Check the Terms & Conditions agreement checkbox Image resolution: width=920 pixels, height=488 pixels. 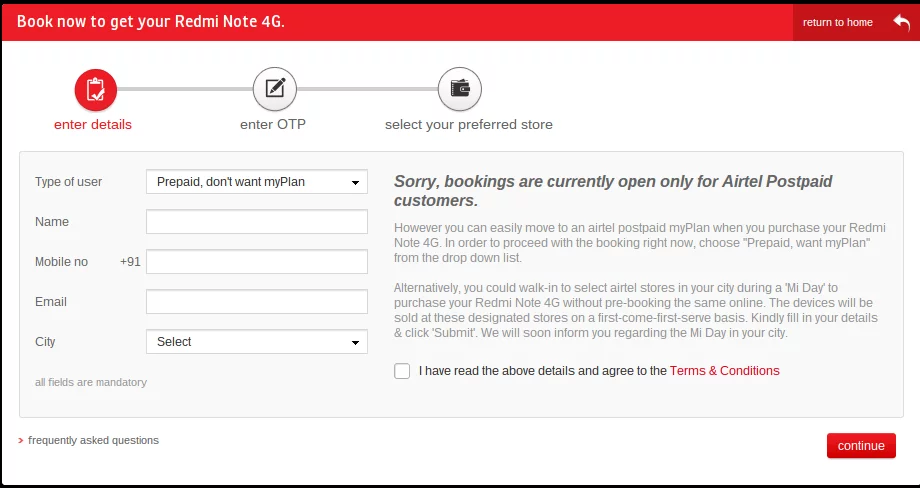click(402, 371)
